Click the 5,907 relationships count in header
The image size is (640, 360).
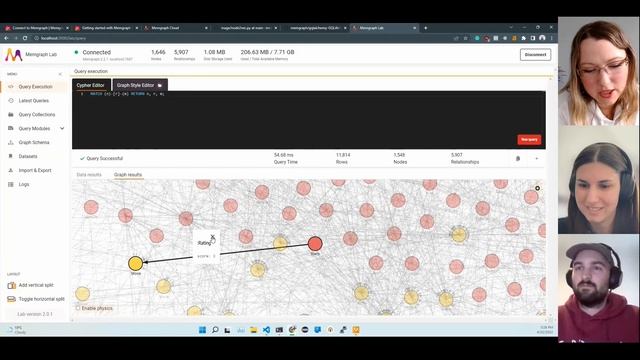[181, 52]
